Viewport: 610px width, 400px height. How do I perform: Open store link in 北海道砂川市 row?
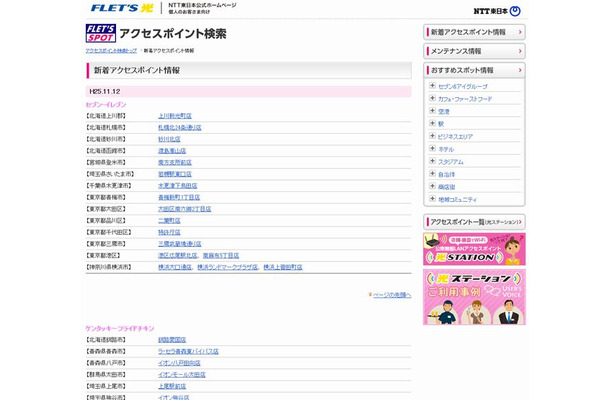coord(169,139)
